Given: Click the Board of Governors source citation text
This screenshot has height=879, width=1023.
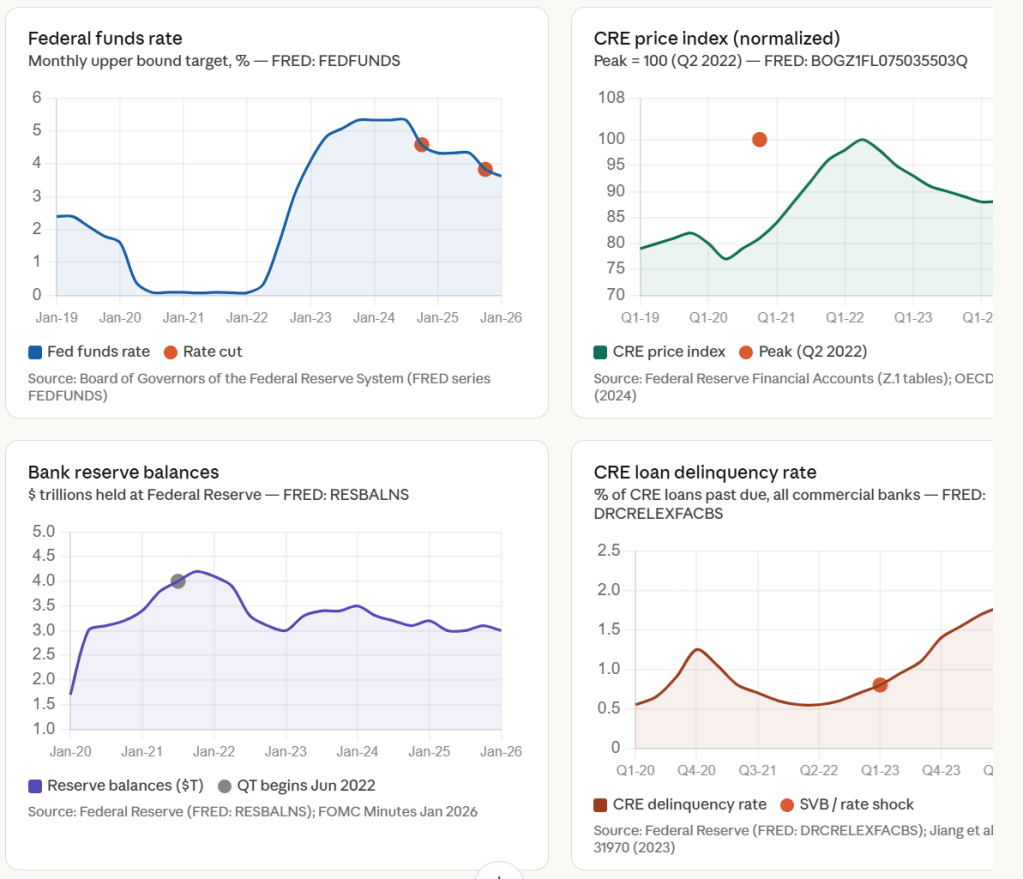Looking at the screenshot, I should pyautogui.click(x=259, y=386).
